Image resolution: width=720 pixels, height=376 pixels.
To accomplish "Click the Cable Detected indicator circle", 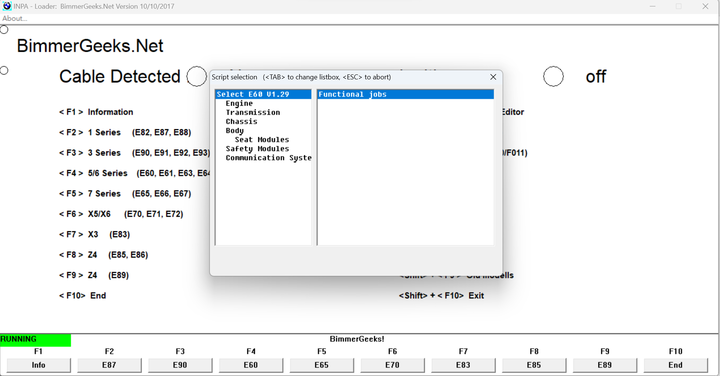I will 197,76.
